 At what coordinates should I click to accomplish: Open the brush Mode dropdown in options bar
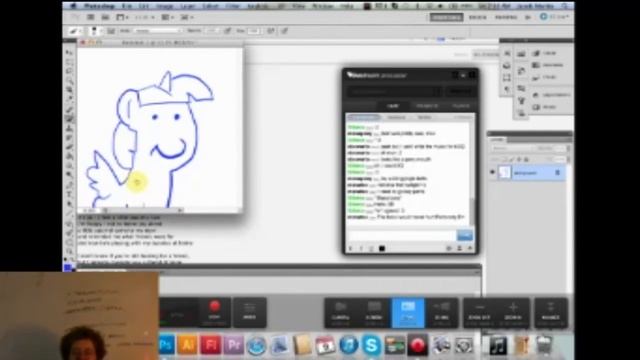[x=157, y=31]
